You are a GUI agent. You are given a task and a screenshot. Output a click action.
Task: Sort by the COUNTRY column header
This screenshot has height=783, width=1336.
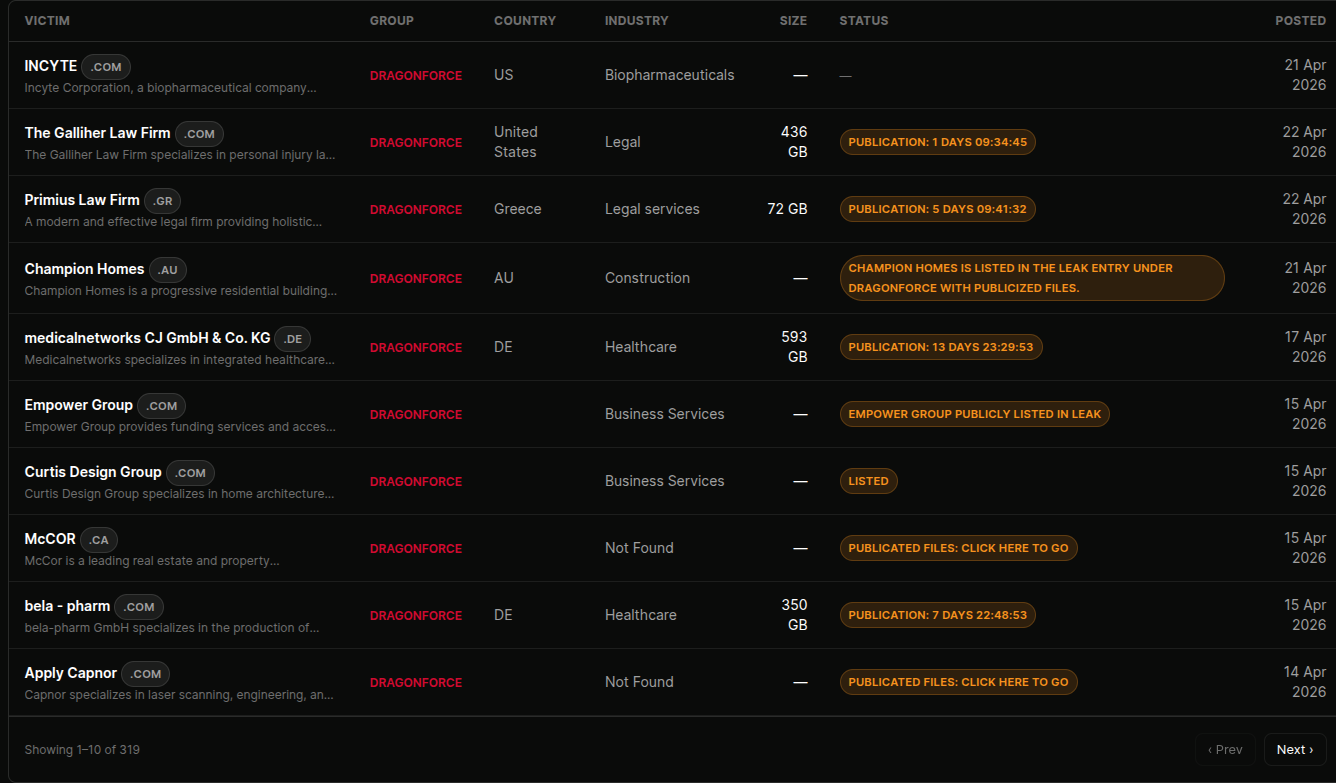coord(525,21)
